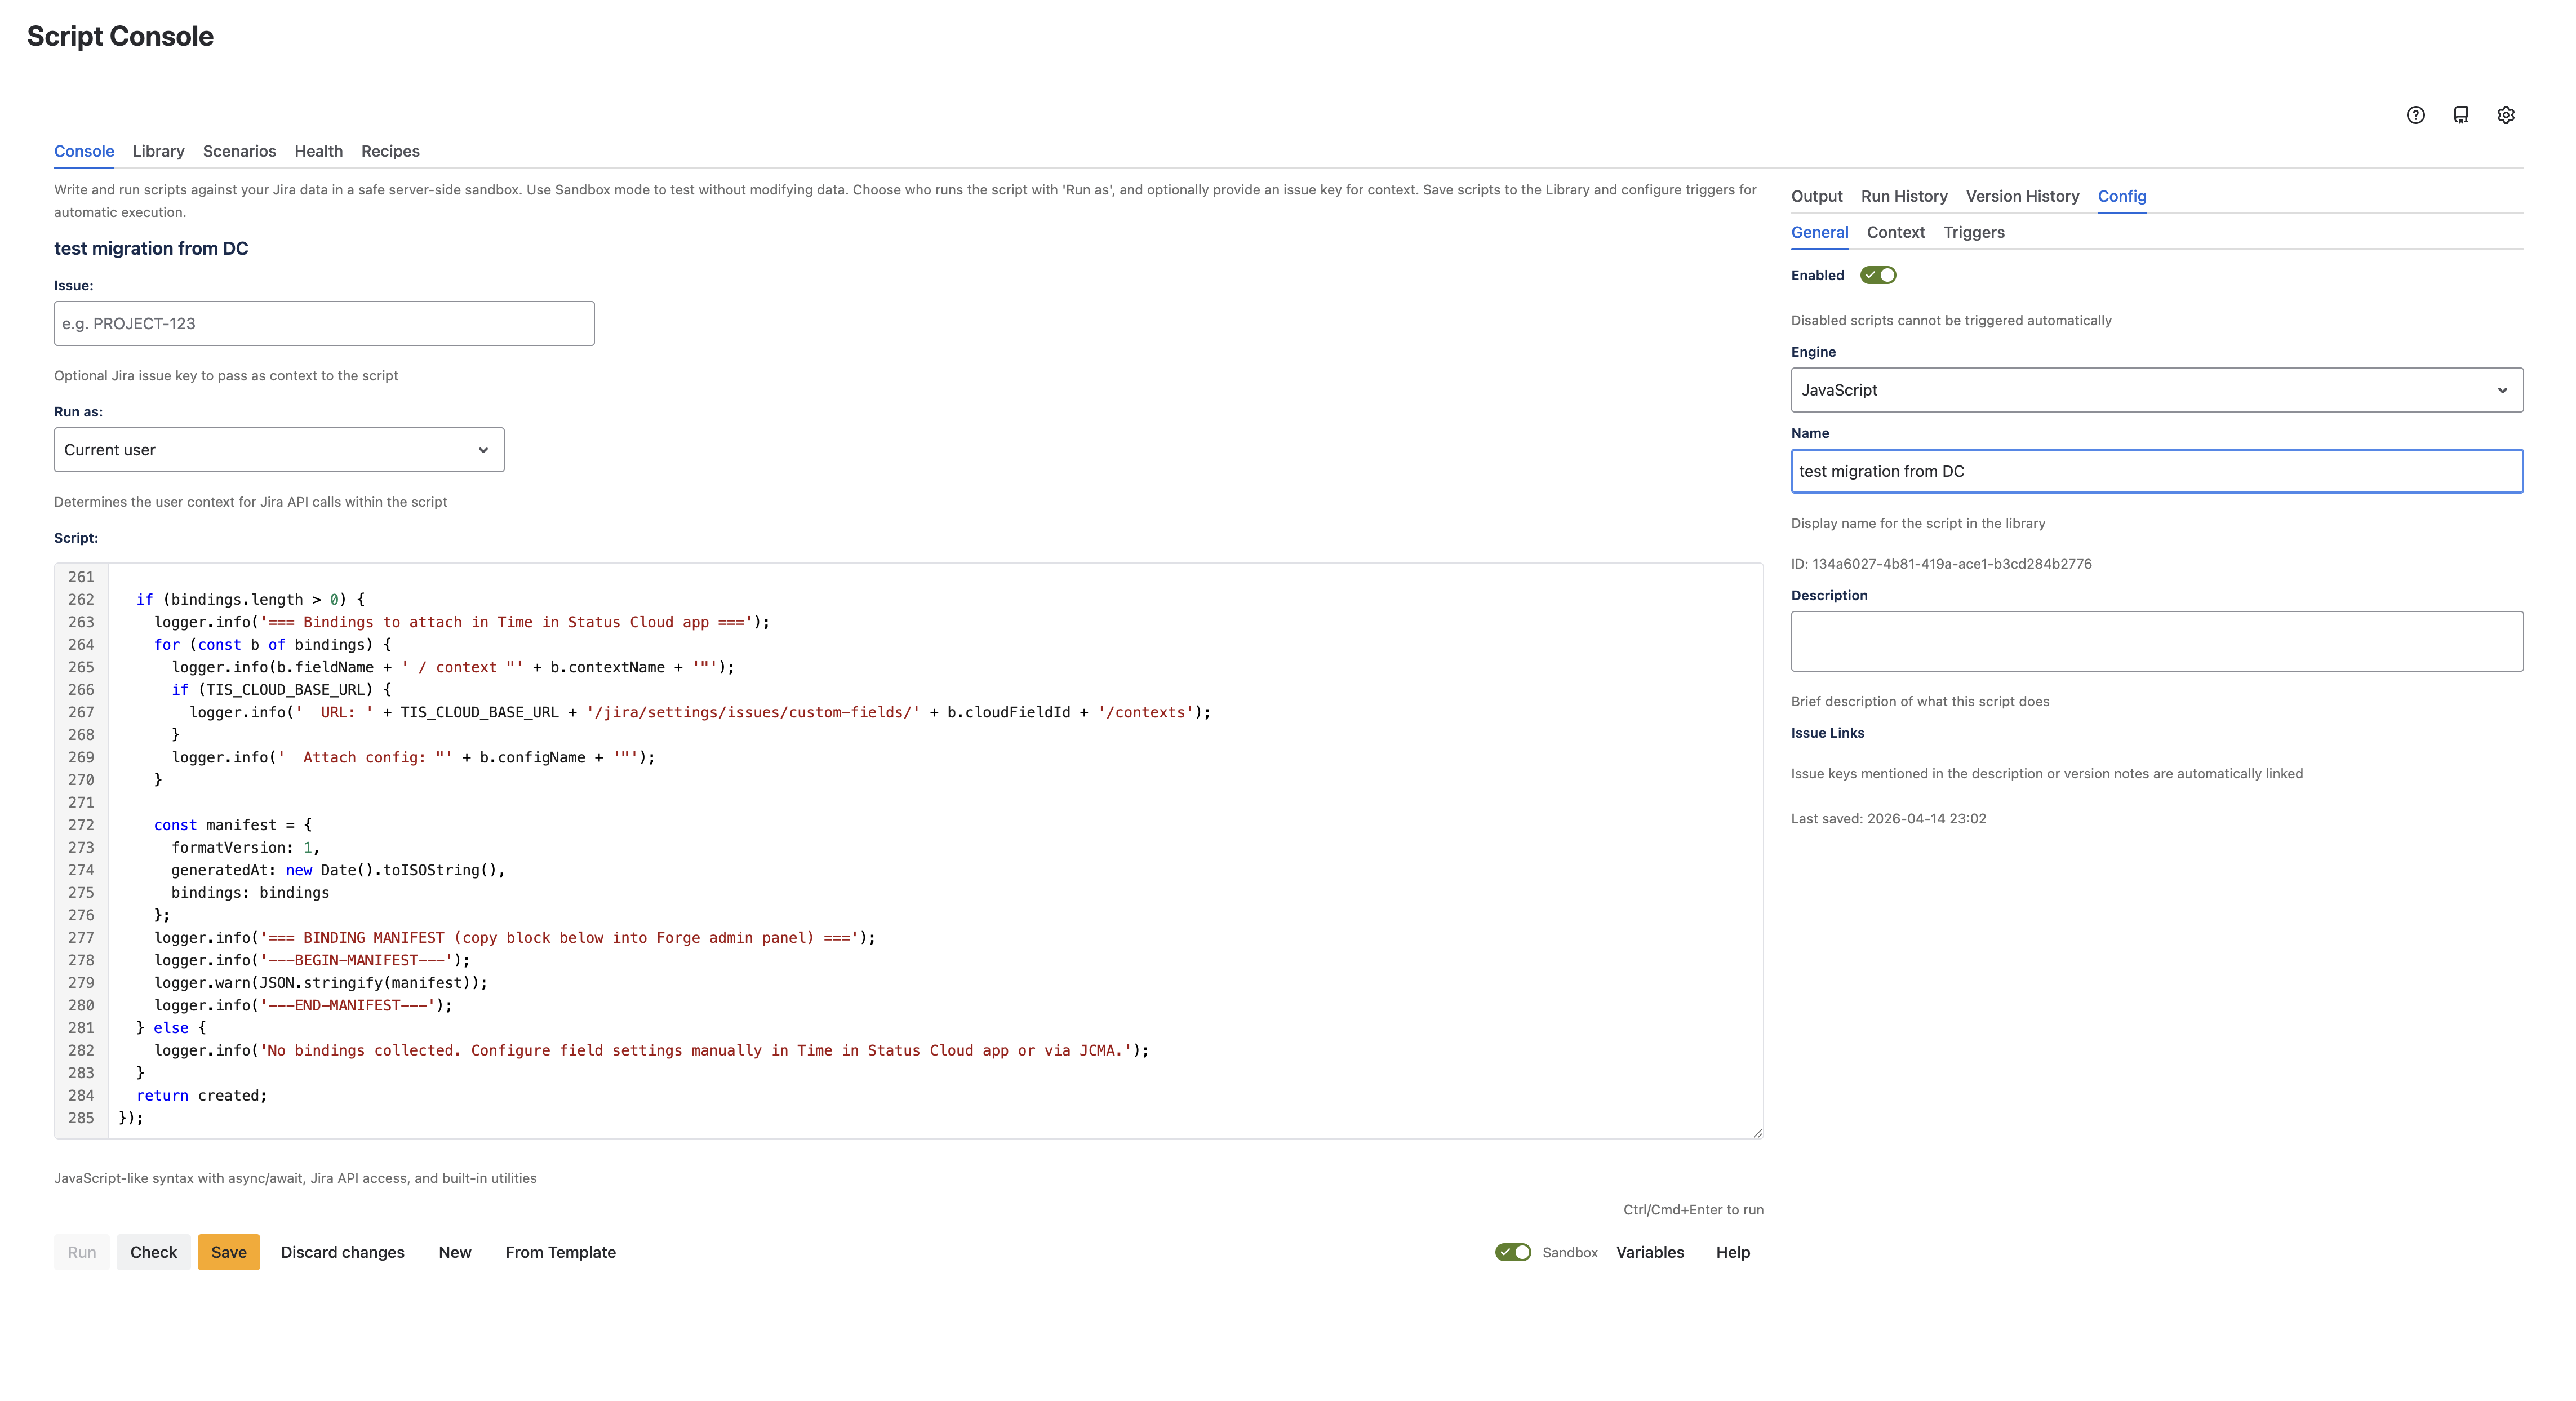Click the issue key input field

[323, 323]
